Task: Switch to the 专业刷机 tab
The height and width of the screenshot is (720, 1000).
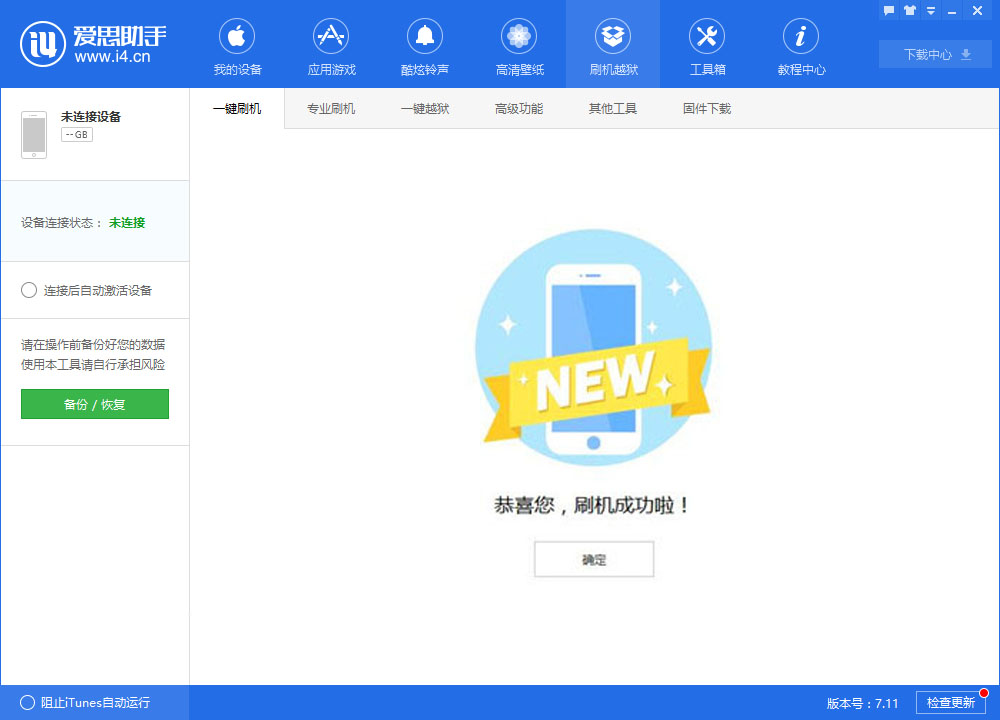Action: pos(330,108)
